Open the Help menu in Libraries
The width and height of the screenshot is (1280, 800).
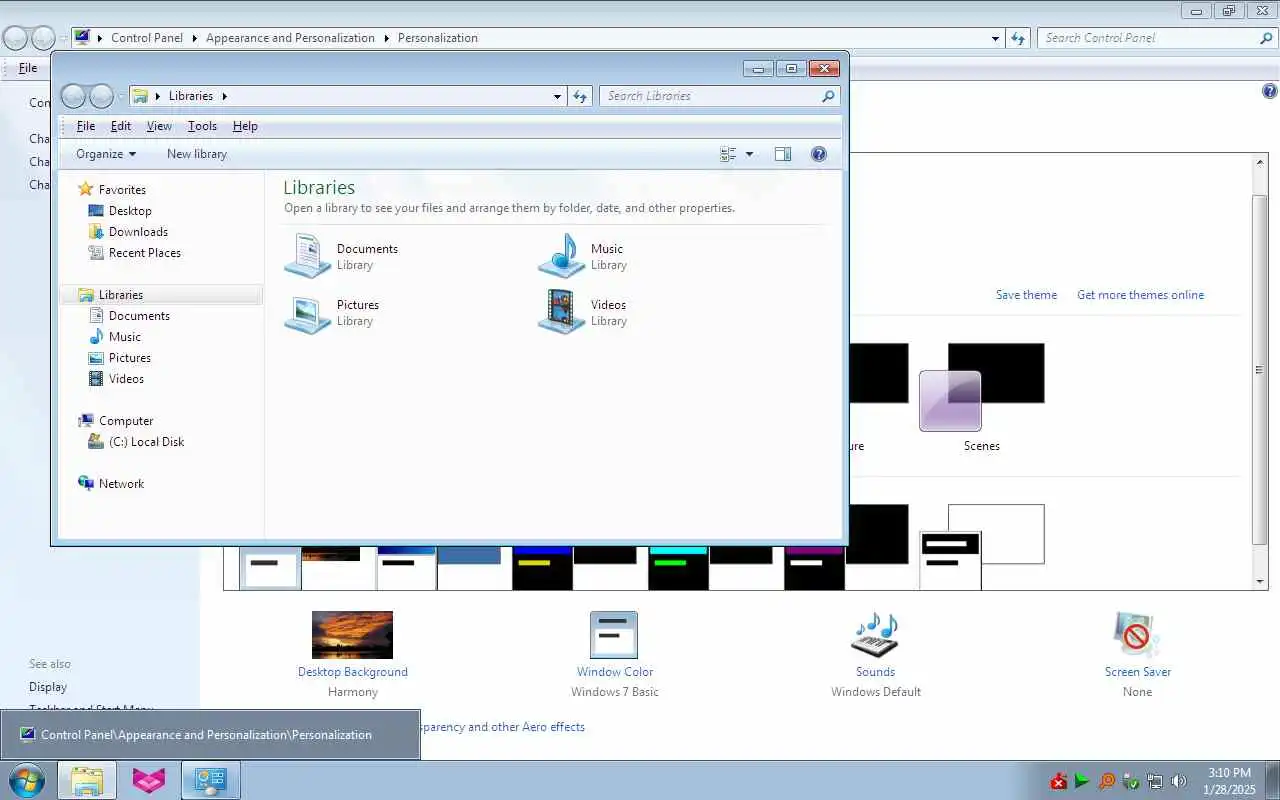click(x=245, y=126)
